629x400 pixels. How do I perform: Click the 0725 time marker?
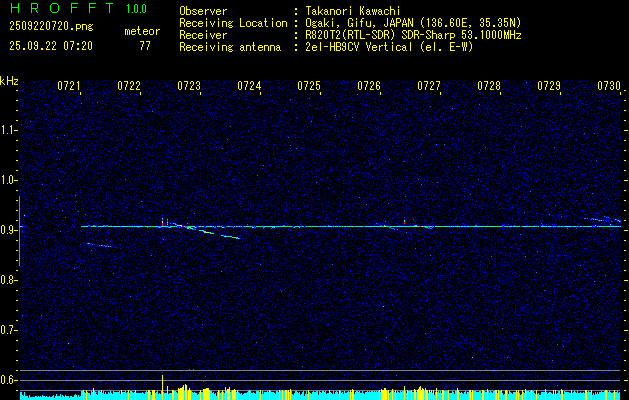coord(308,86)
